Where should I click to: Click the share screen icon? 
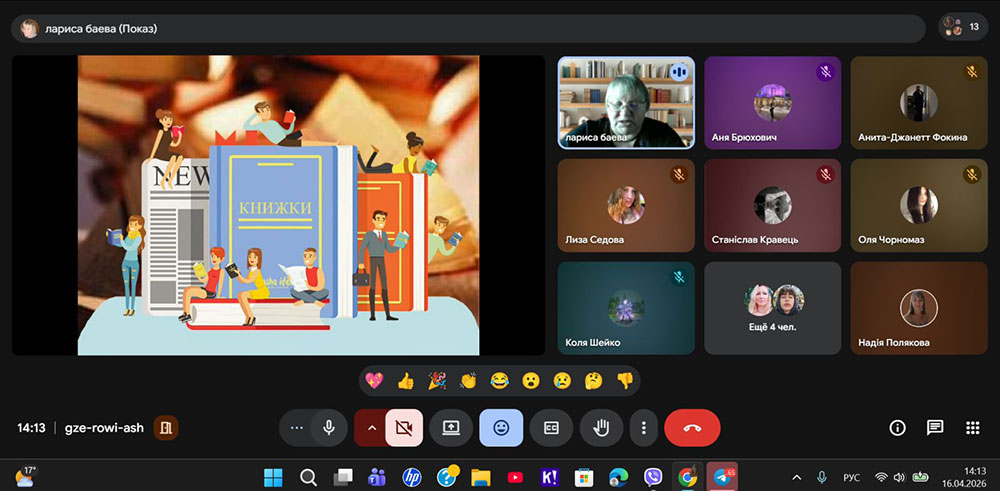pos(451,428)
